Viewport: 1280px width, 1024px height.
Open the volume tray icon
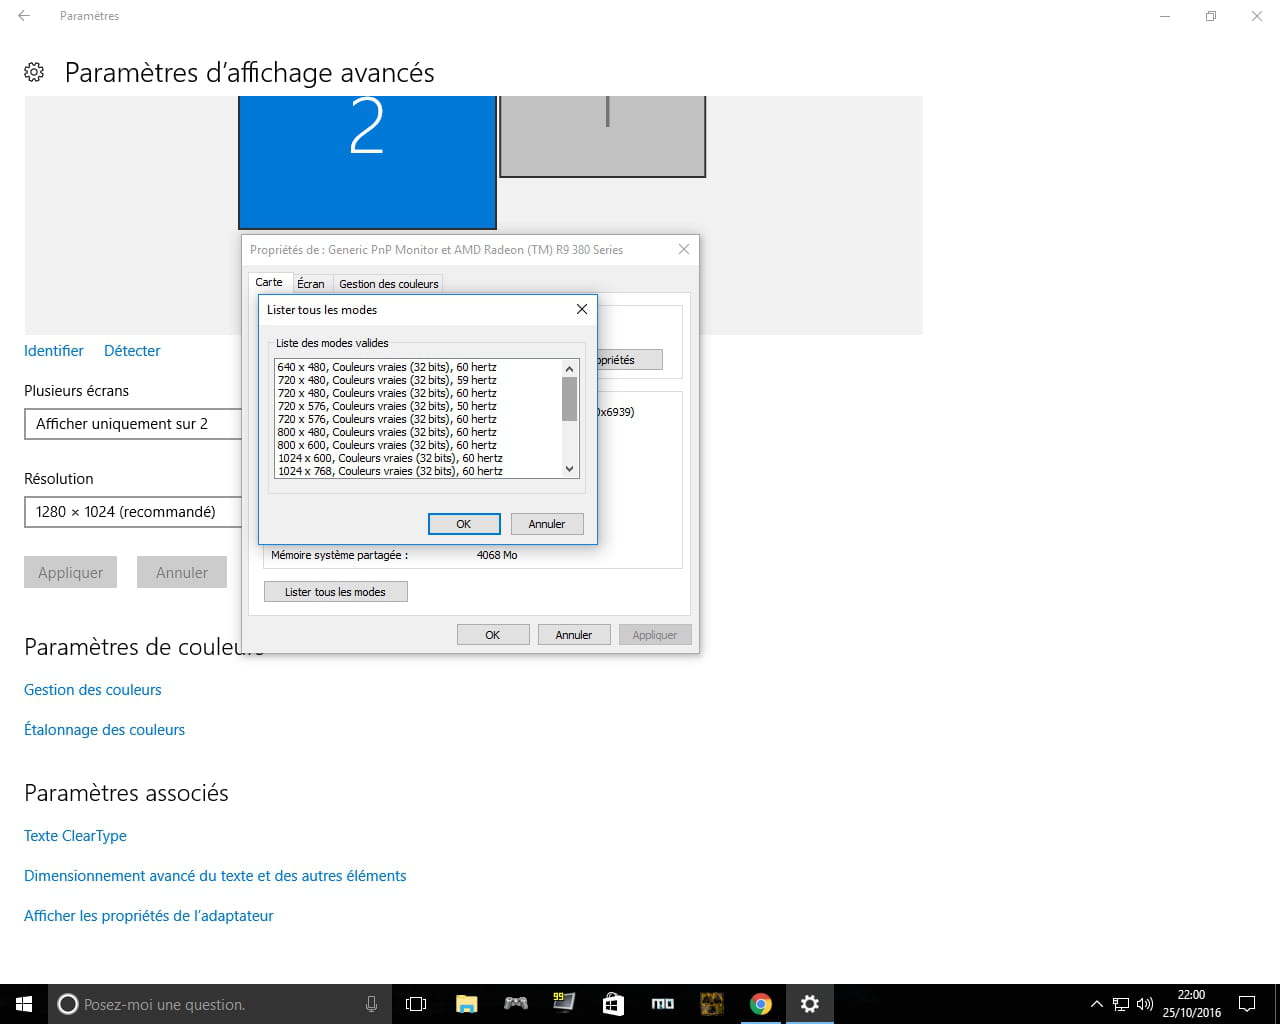tap(1145, 1004)
